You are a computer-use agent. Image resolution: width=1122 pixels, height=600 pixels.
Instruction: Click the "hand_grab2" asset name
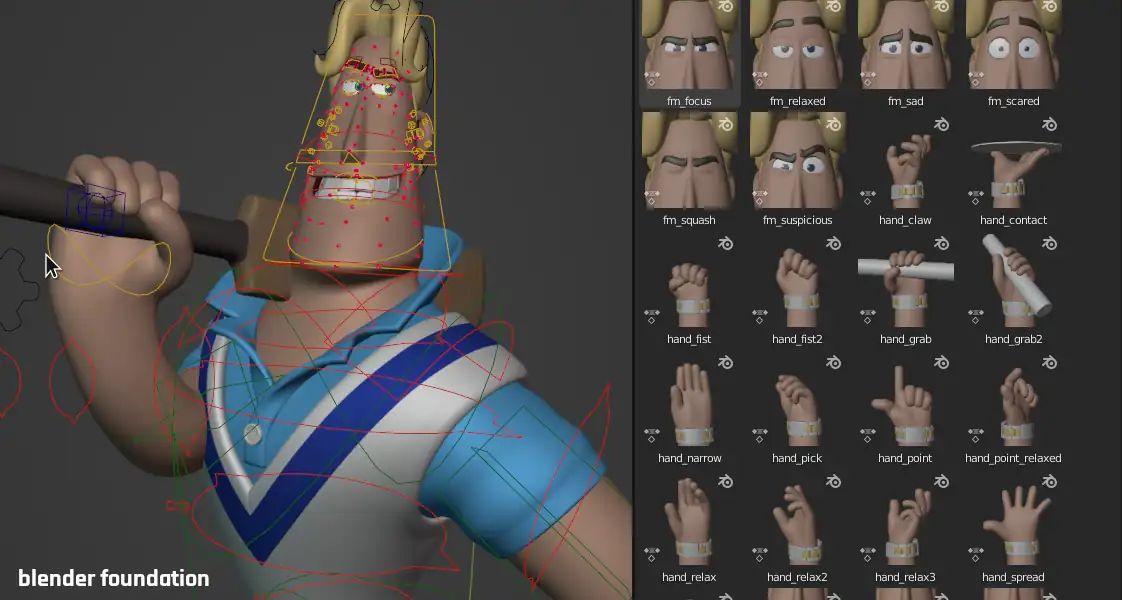[1013, 339]
